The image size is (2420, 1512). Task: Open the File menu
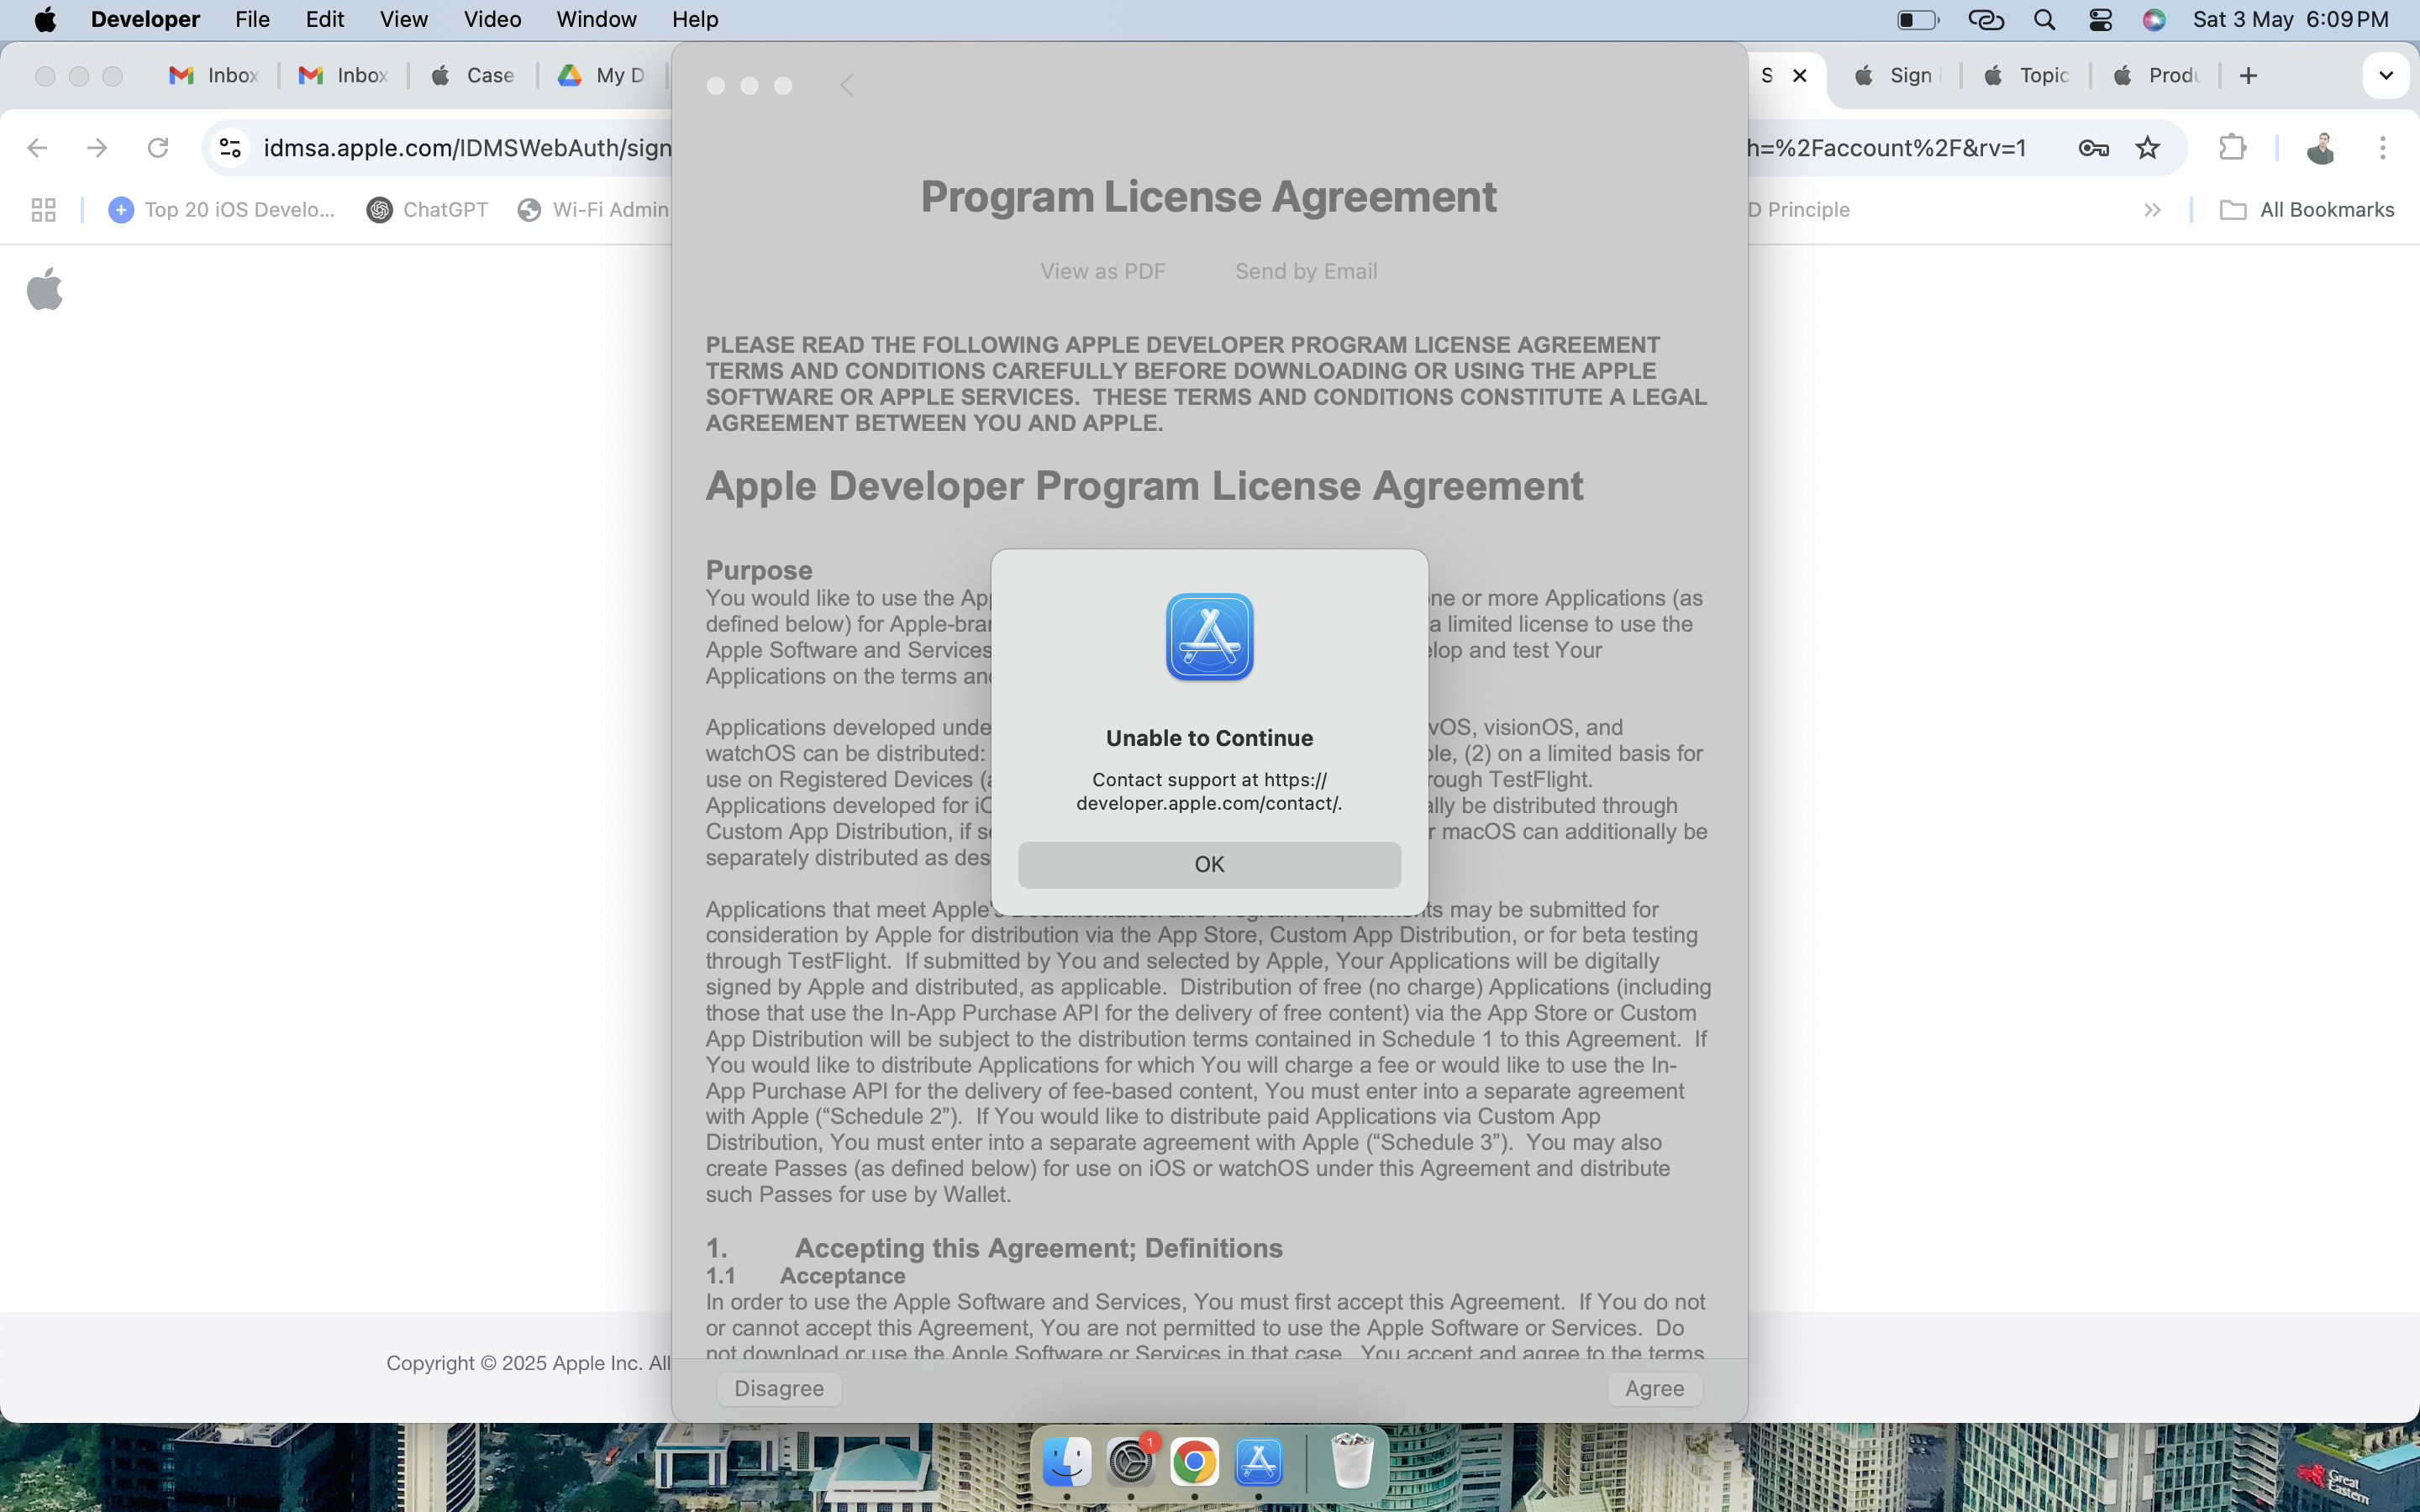252,19
